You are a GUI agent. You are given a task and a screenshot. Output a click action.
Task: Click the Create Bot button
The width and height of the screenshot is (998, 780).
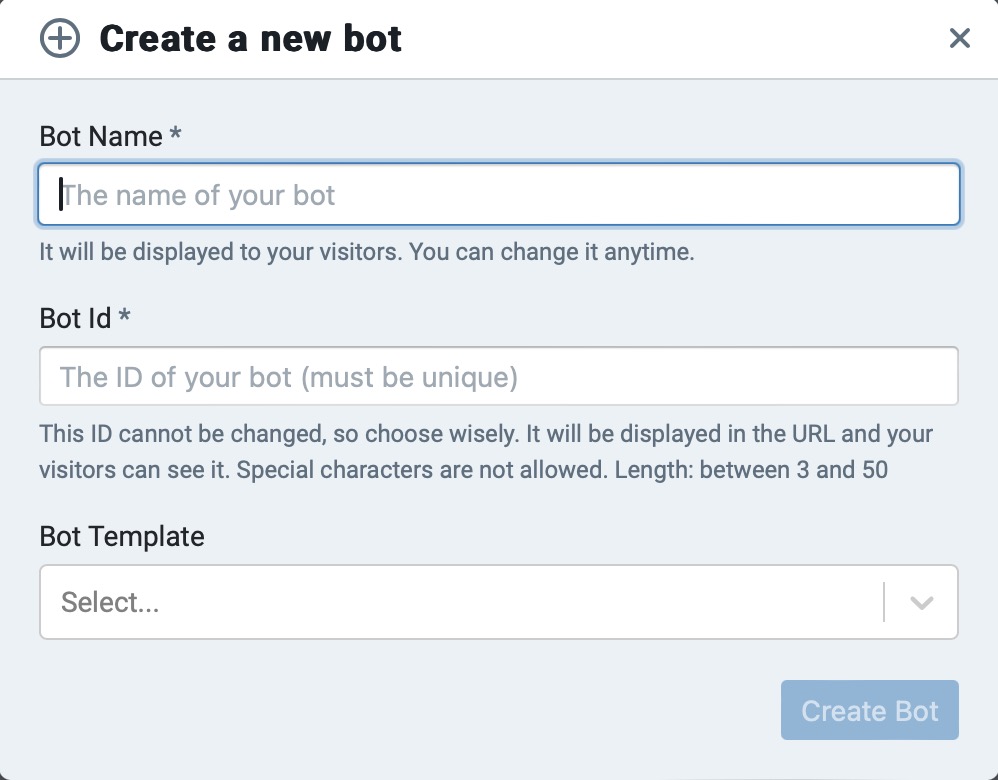pyautogui.click(x=869, y=710)
